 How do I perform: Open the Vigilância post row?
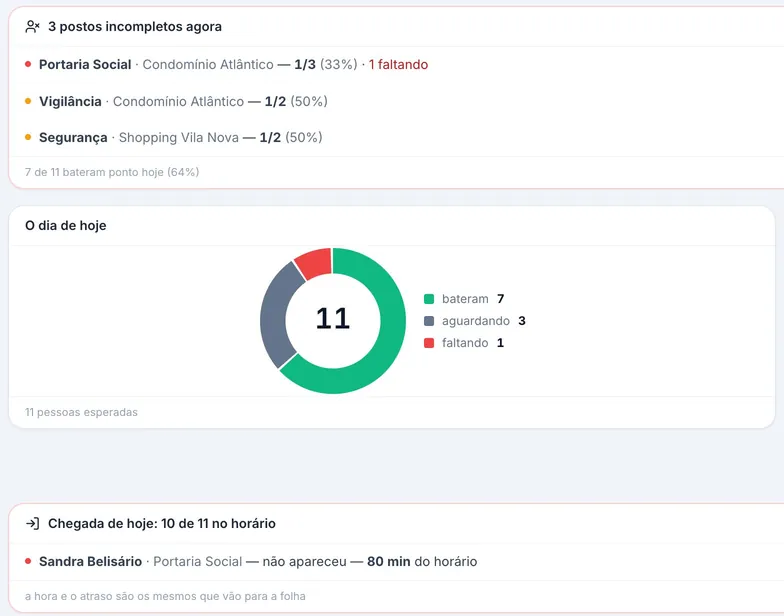pyautogui.click(x=396, y=101)
